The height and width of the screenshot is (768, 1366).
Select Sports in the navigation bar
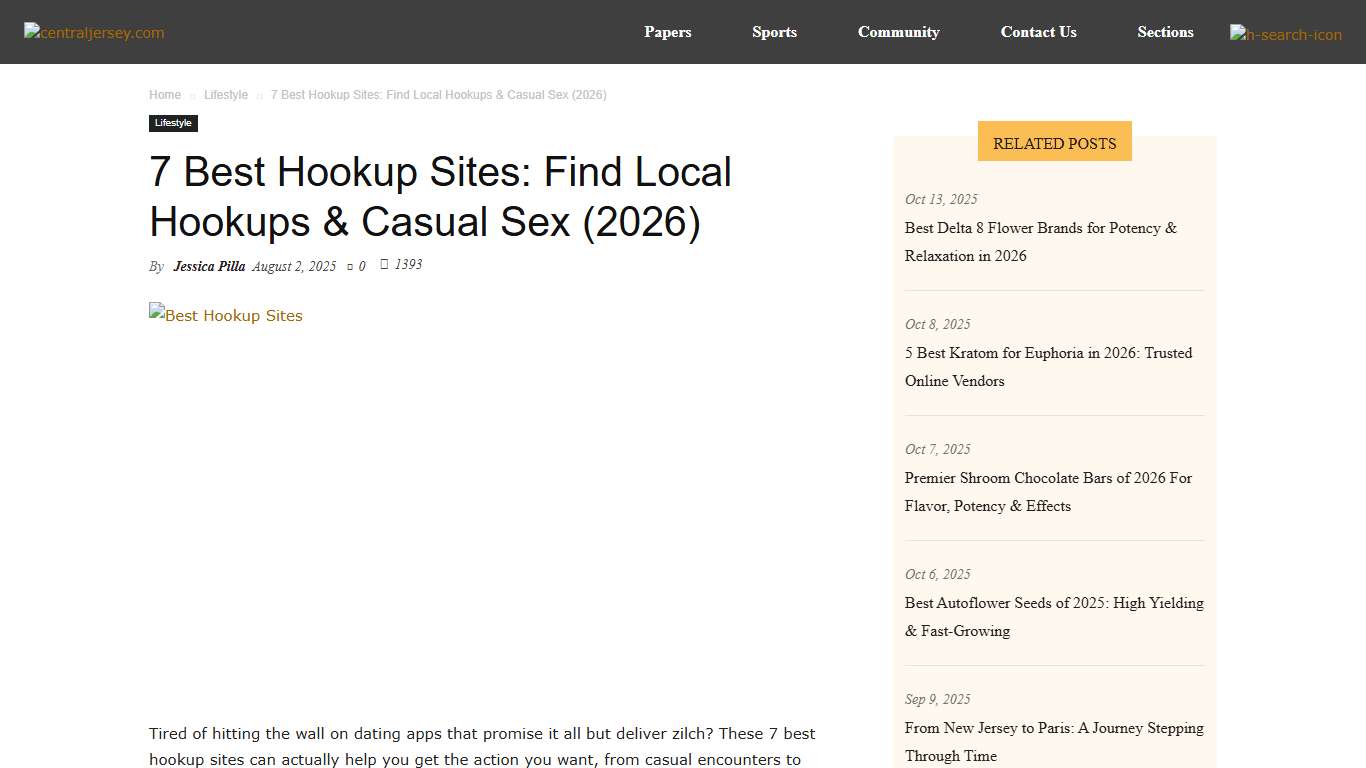click(x=774, y=32)
